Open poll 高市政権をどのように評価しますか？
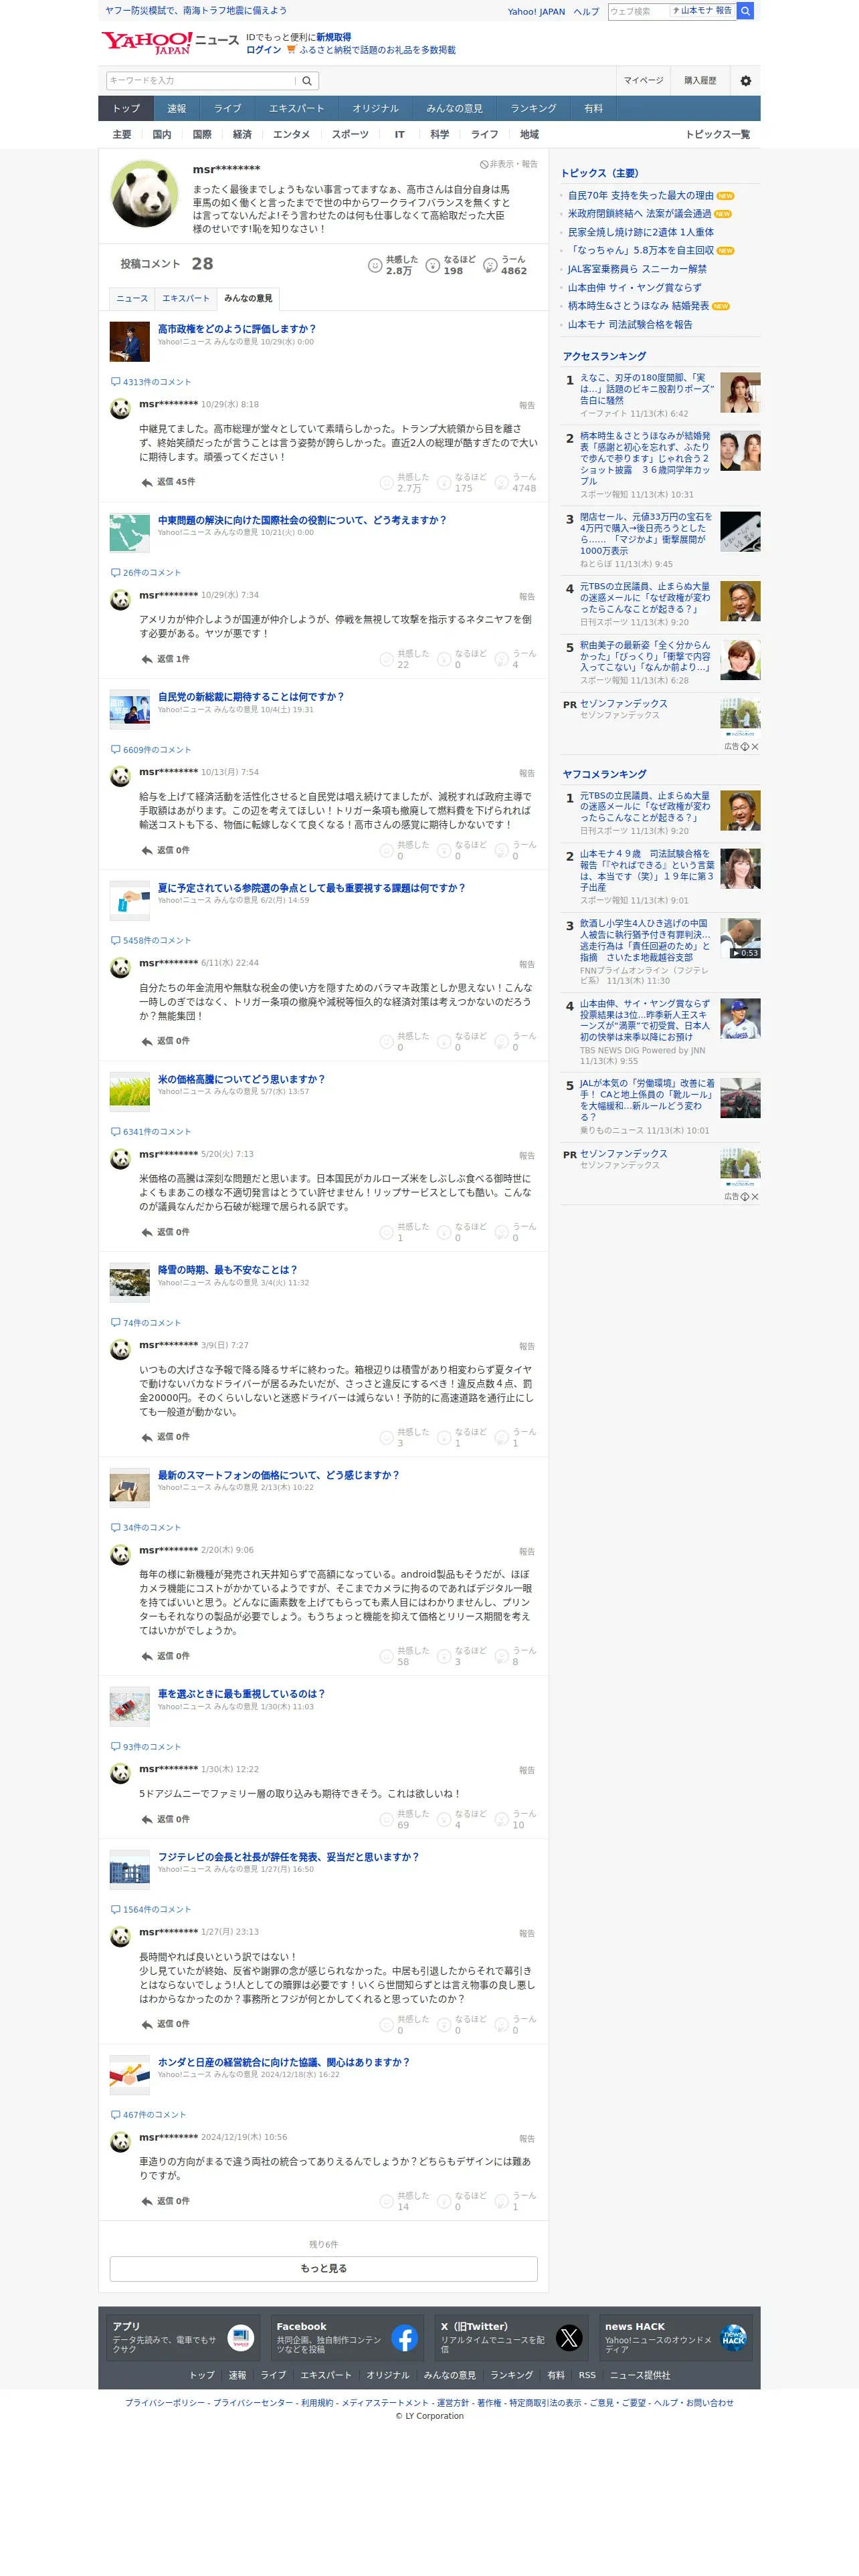 coord(237,329)
